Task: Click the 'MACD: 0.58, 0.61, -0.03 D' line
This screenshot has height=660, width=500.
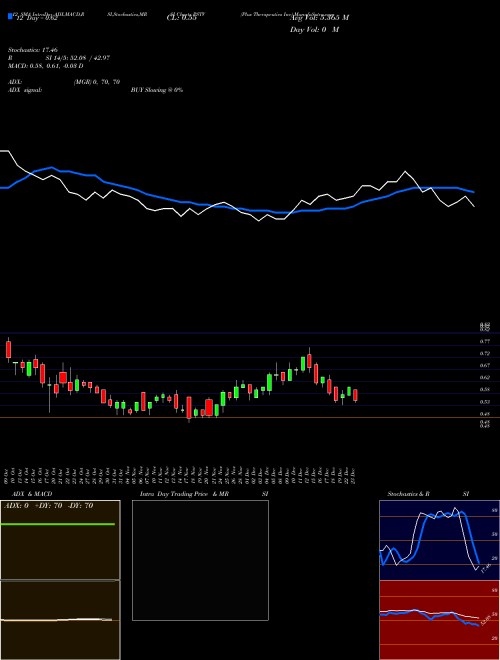Action: (45, 66)
